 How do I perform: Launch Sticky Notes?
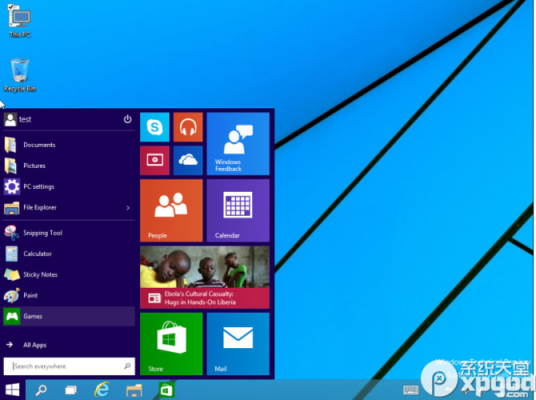pyautogui.click(x=69, y=275)
